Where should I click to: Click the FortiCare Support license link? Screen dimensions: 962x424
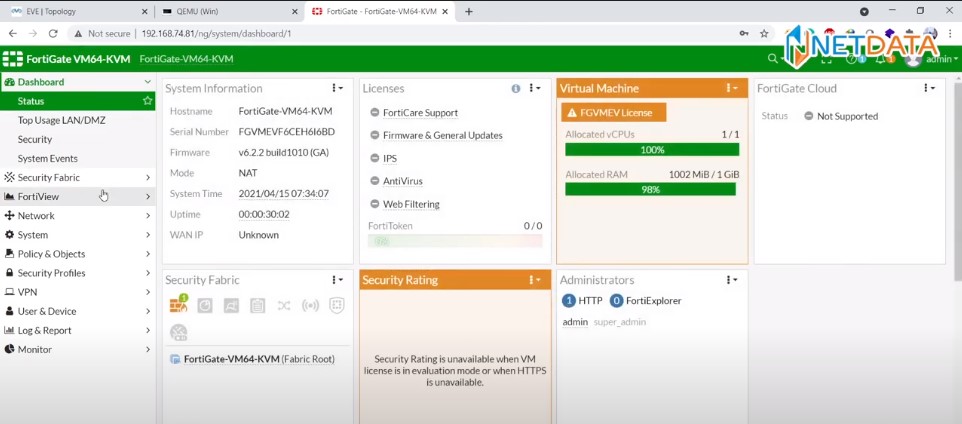420,113
